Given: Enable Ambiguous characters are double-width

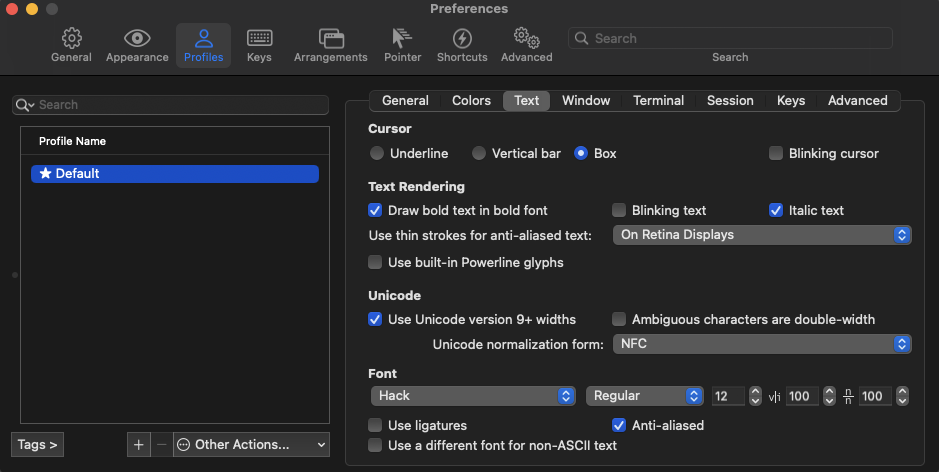Looking at the screenshot, I should click(x=619, y=319).
